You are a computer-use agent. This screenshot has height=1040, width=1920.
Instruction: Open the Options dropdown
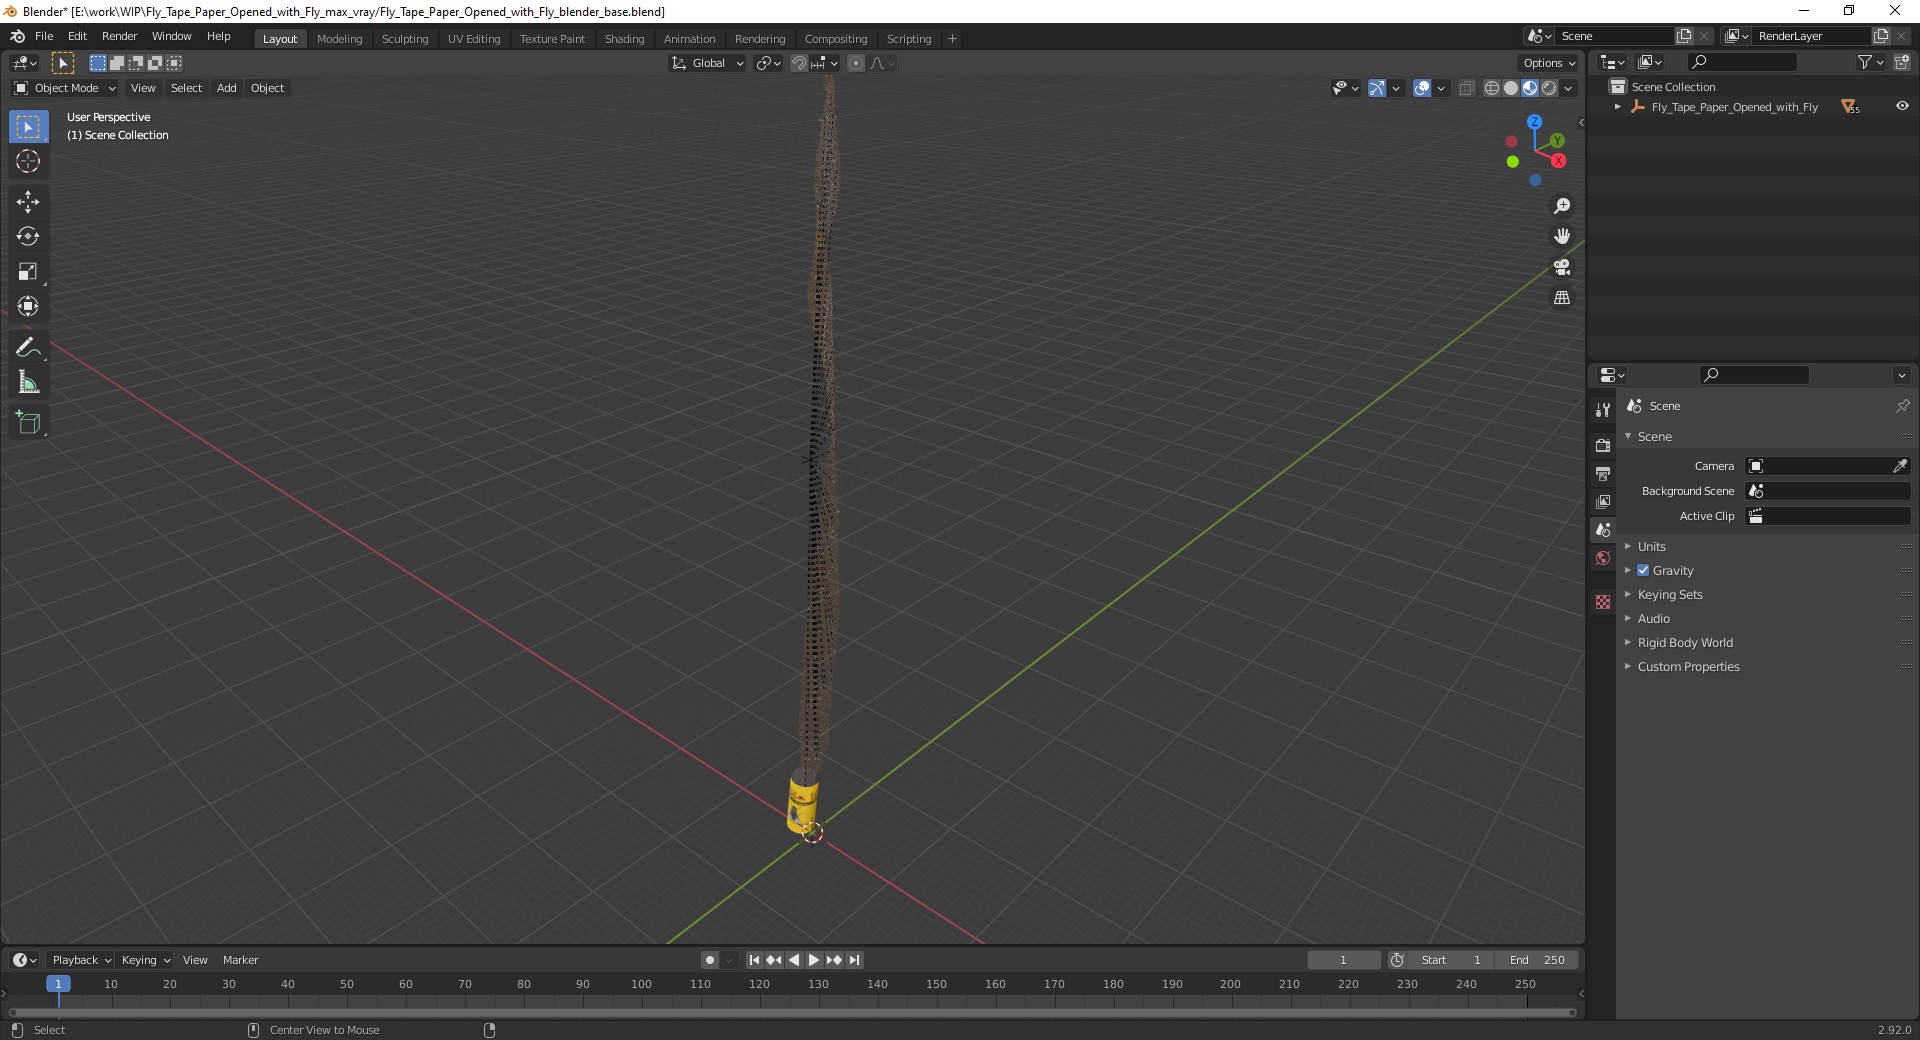click(1548, 63)
